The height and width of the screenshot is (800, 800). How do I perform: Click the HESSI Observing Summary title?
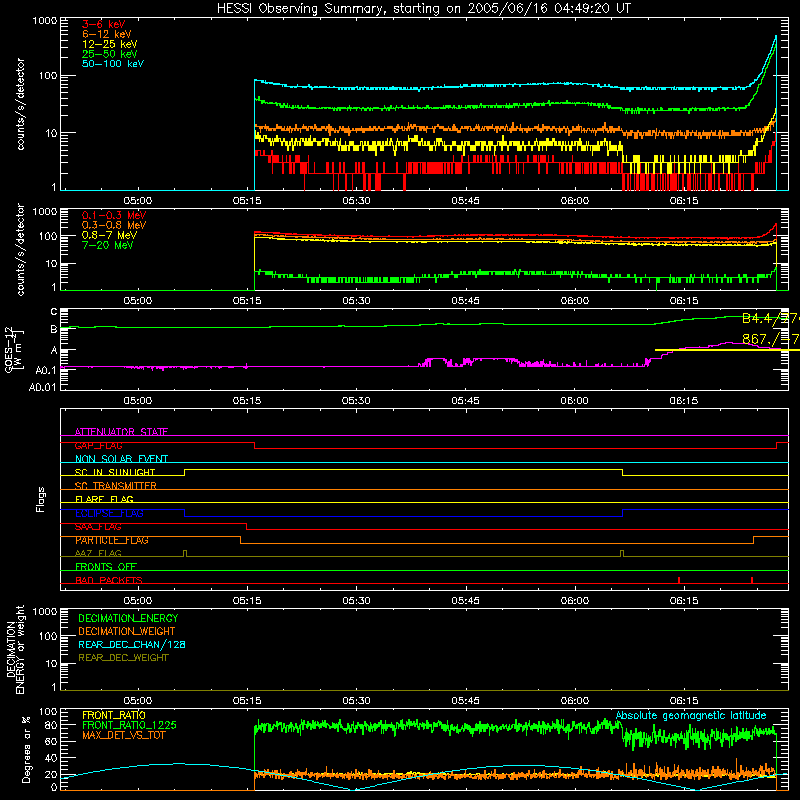tap(424, 8)
